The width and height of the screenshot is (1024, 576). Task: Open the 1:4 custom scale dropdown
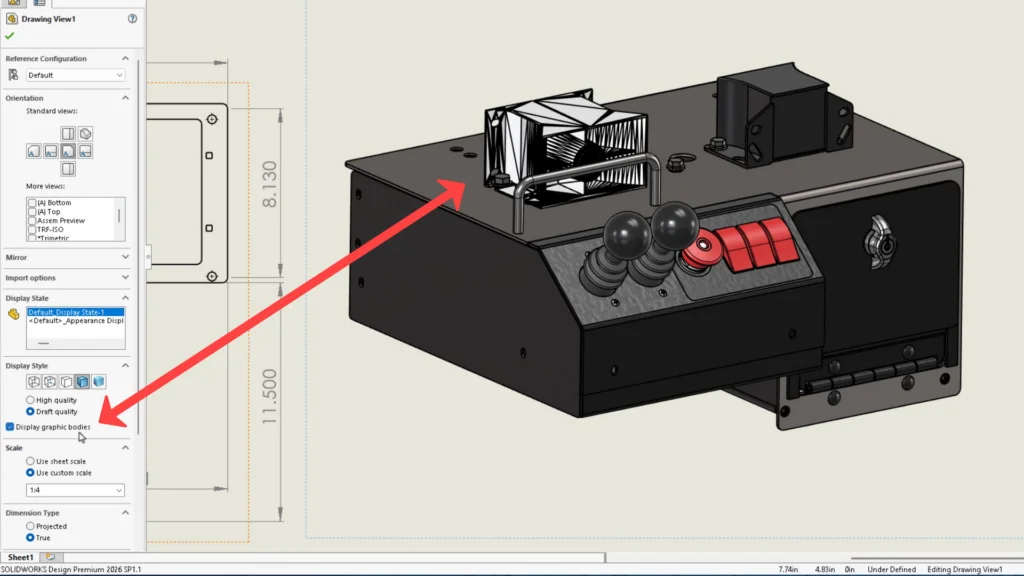click(x=76, y=490)
